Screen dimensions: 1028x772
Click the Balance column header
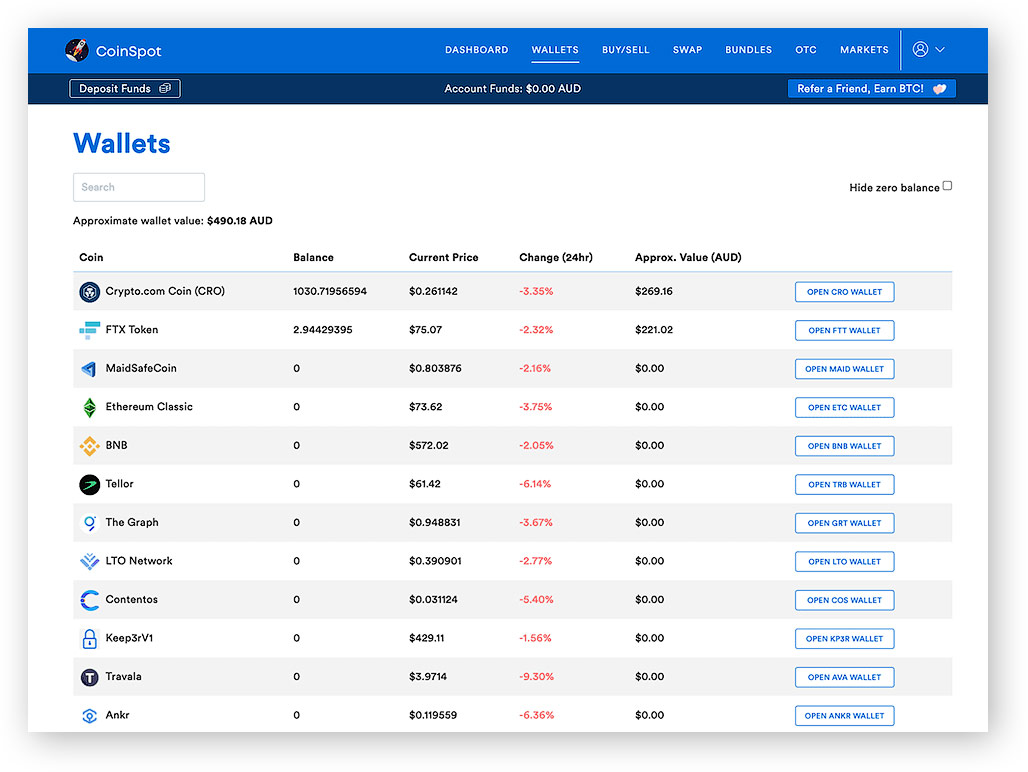tap(313, 258)
